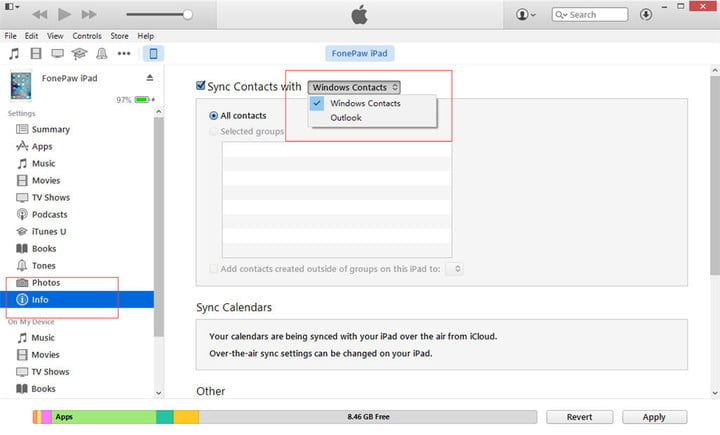
Task: Open Photos in Settings sidebar
Action: point(45,282)
